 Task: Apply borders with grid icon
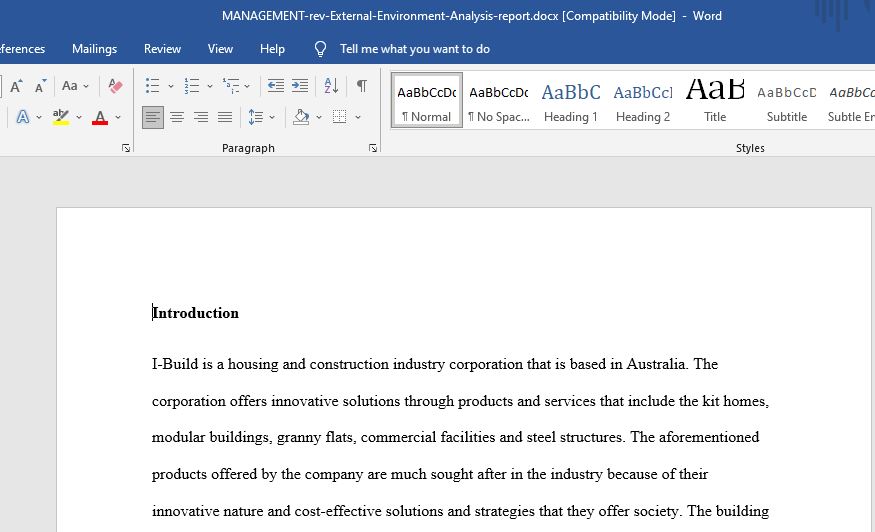coord(339,117)
